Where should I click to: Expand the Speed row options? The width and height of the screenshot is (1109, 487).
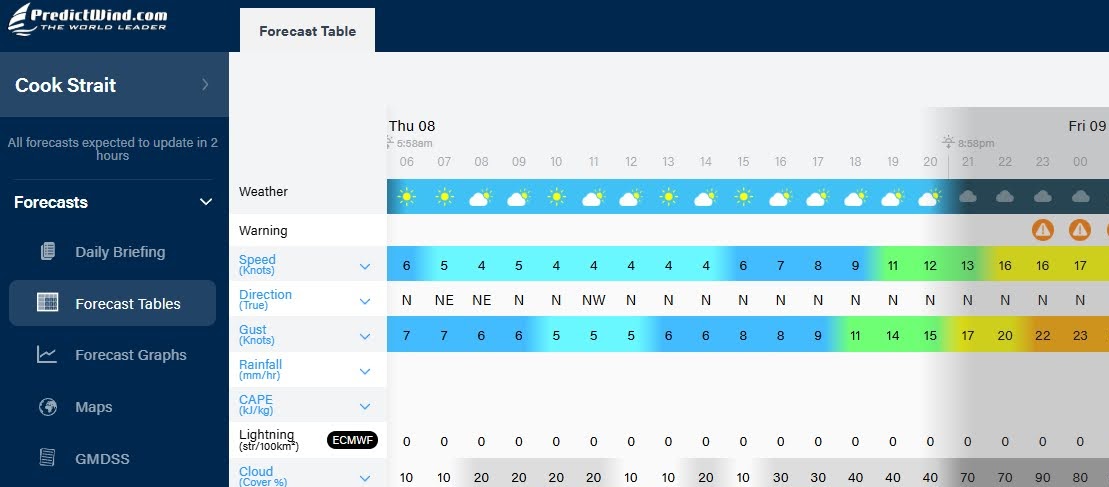pyautogui.click(x=365, y=266)
